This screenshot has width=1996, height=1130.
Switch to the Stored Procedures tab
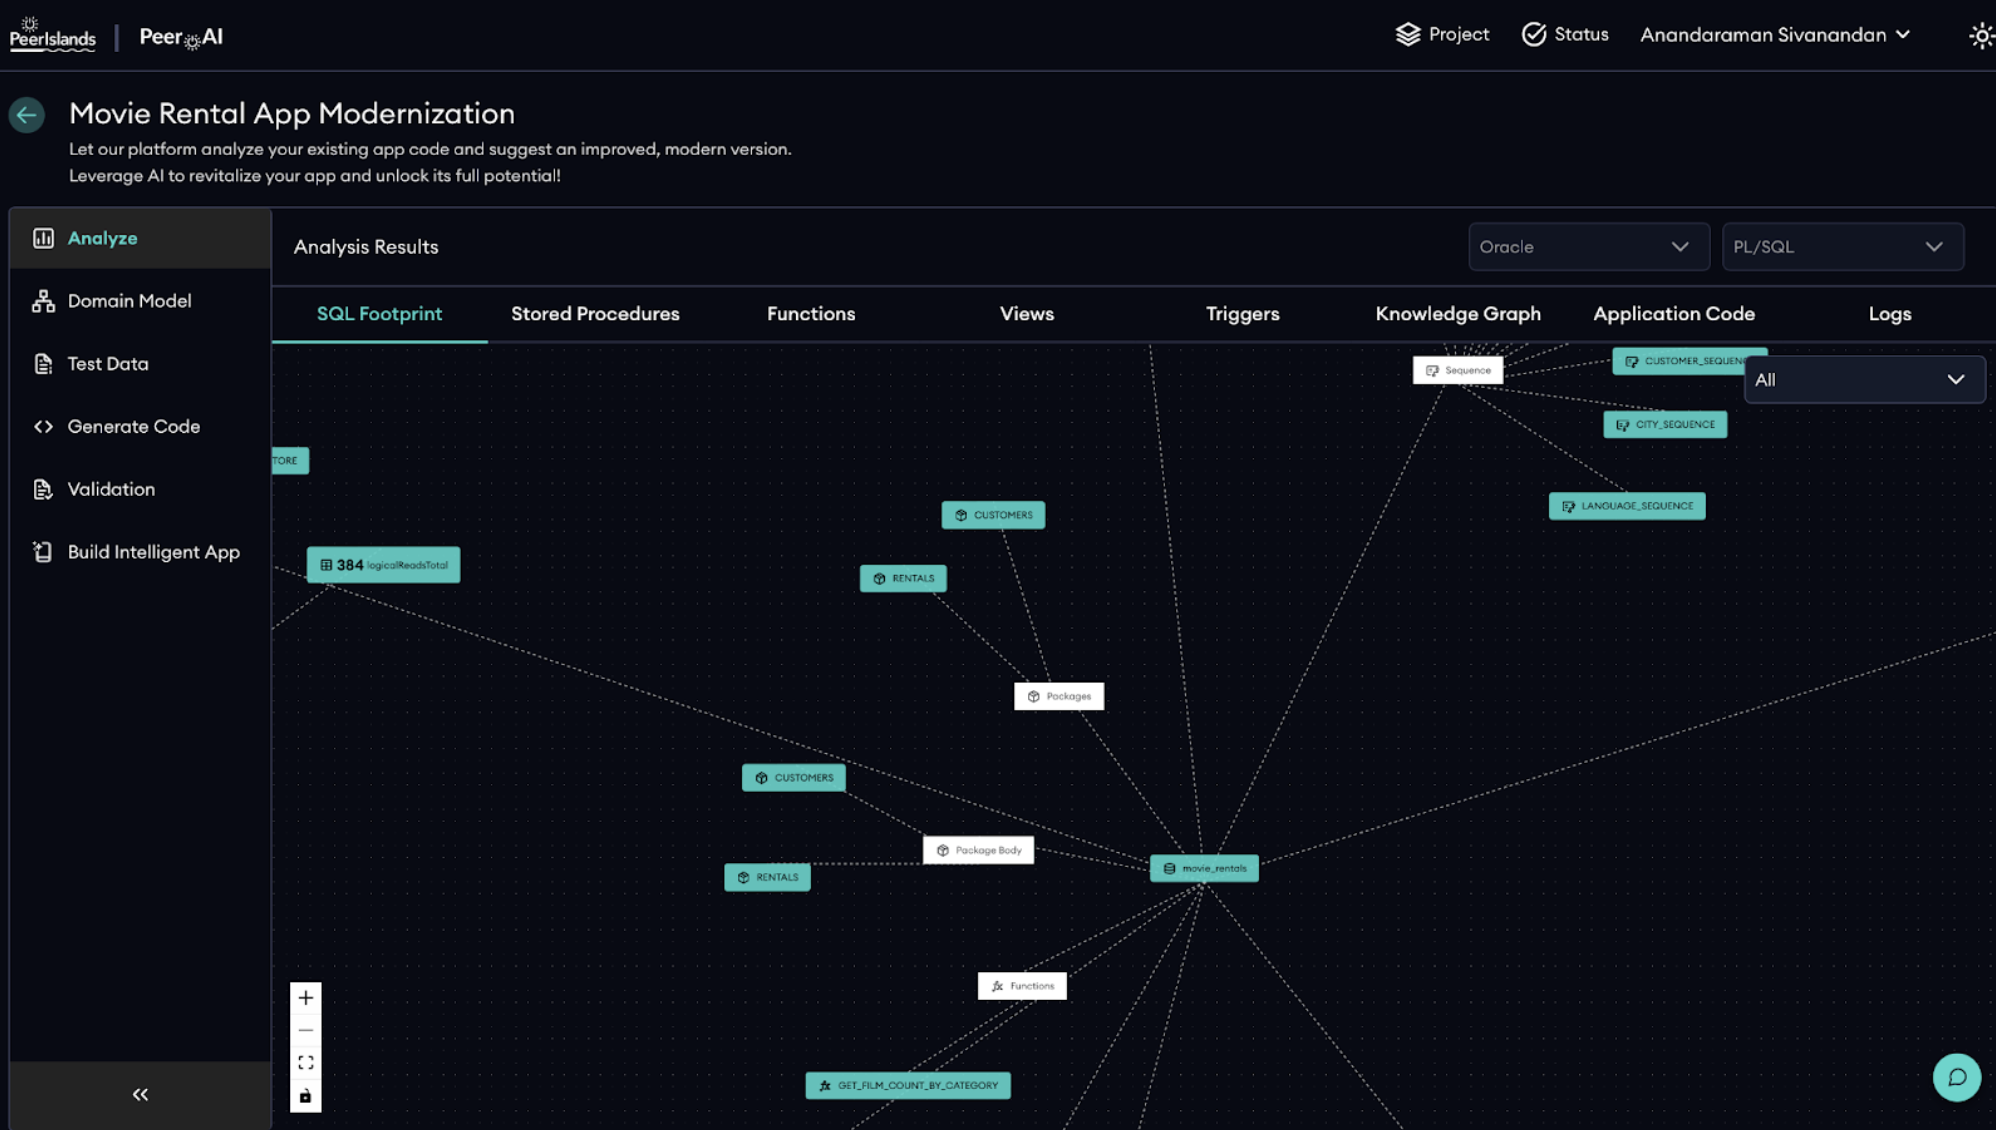(595, 313)
